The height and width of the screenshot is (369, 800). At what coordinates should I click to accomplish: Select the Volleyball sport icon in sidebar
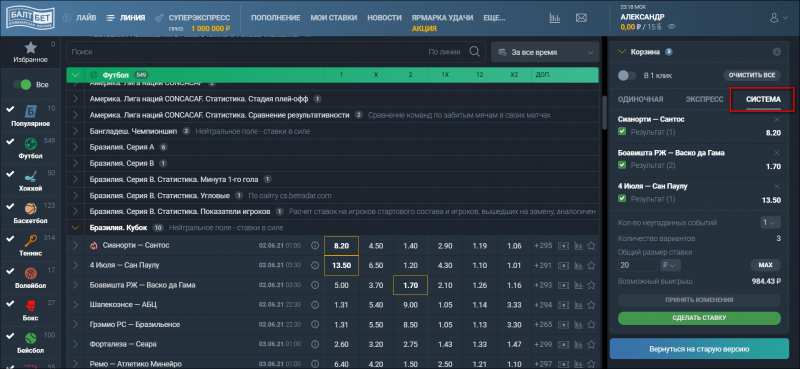pos(31,274)
